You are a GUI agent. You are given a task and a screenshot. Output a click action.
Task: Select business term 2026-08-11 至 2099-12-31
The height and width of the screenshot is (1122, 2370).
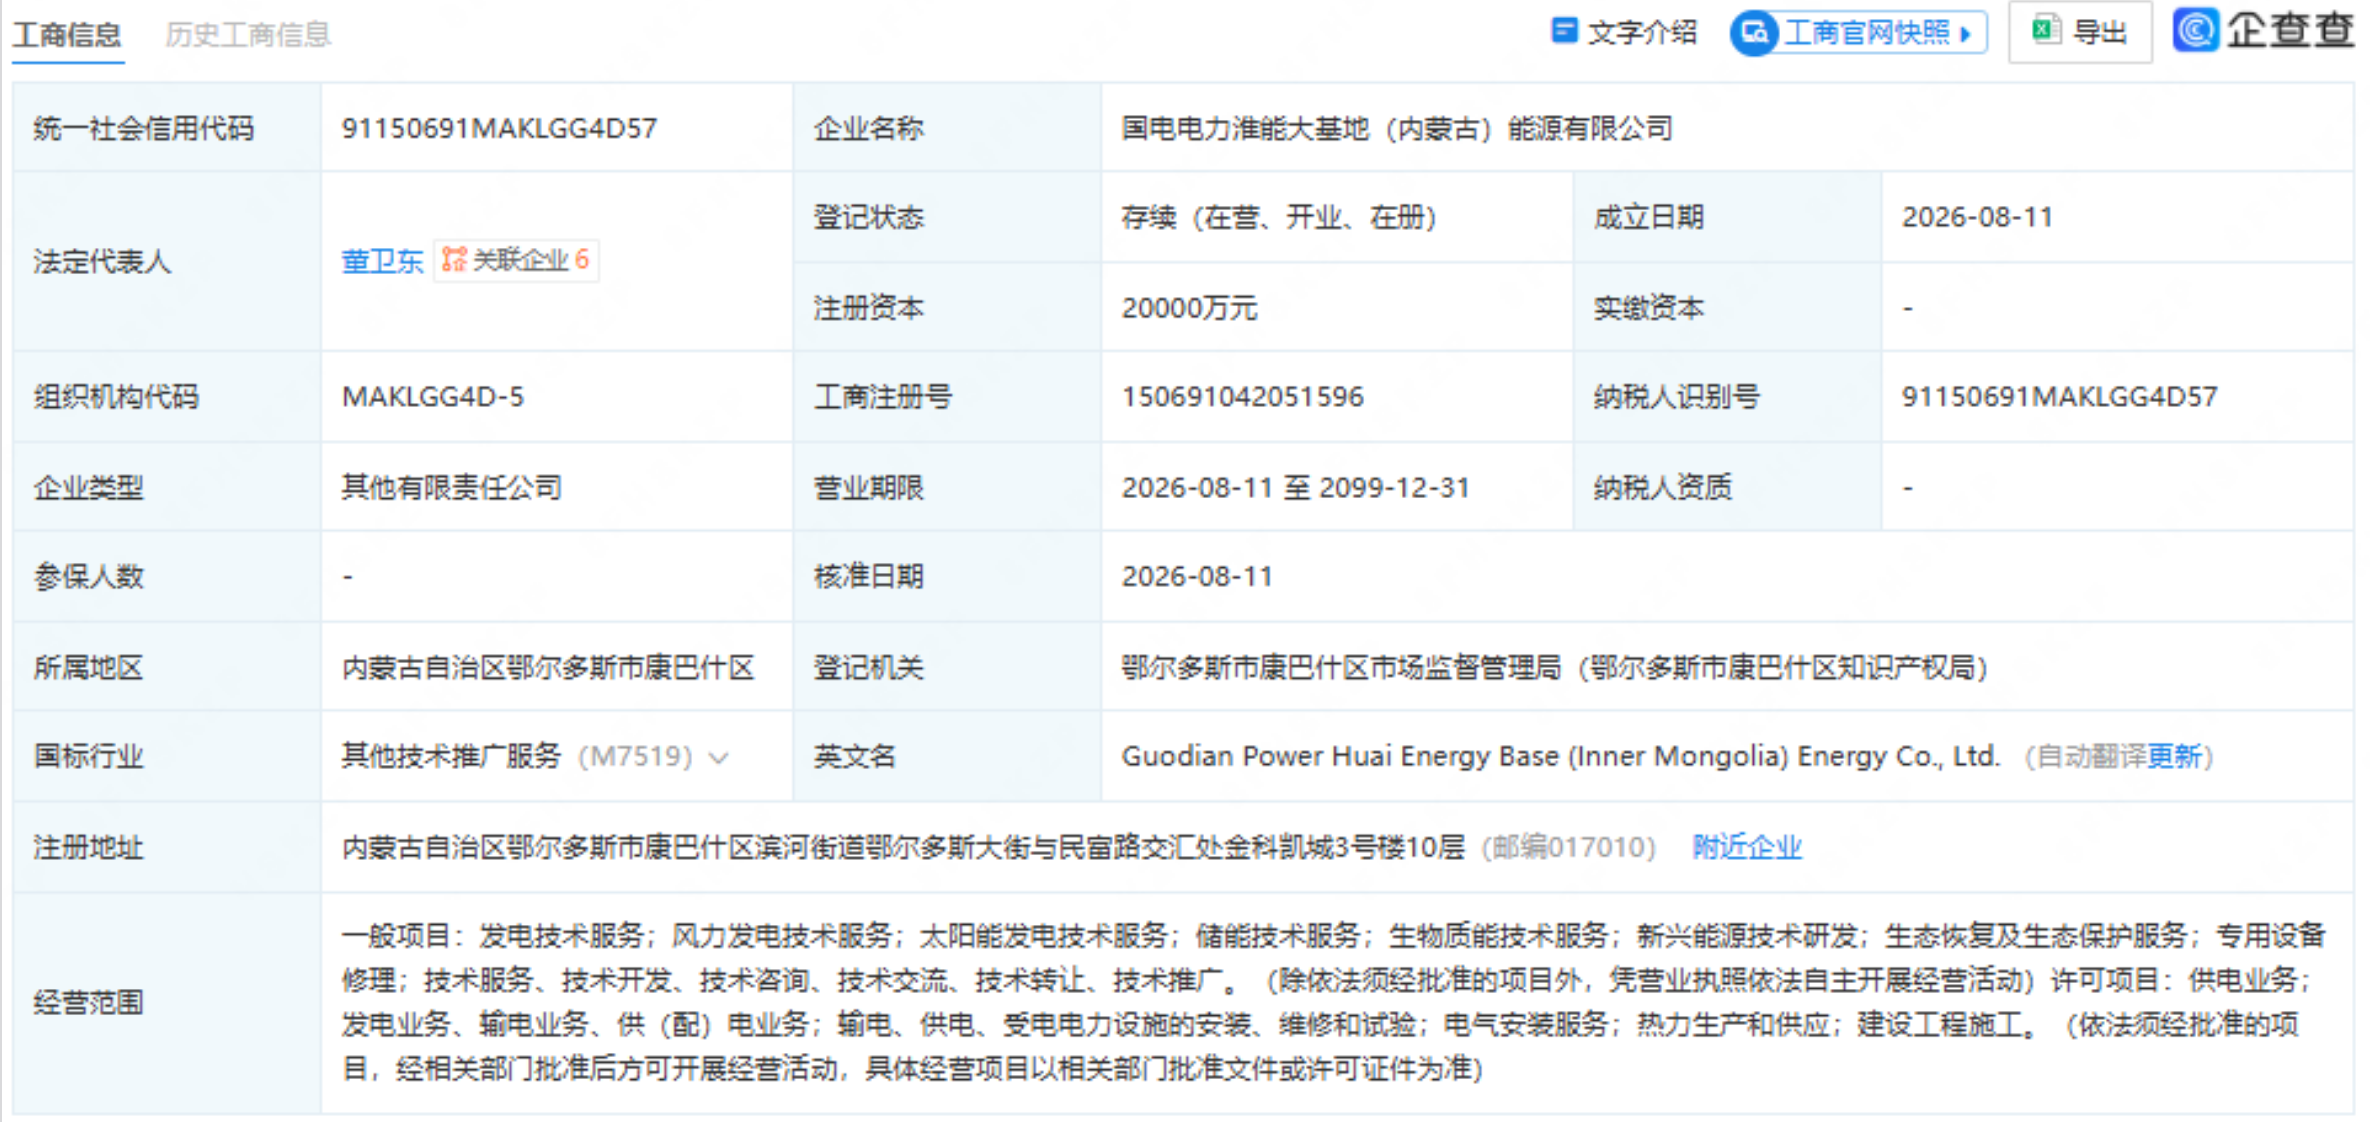(x=1295, y=488)
